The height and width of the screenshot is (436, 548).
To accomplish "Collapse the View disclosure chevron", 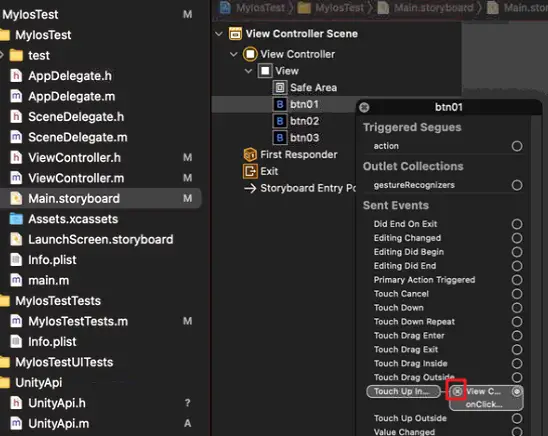I will [x=248, y=71].
